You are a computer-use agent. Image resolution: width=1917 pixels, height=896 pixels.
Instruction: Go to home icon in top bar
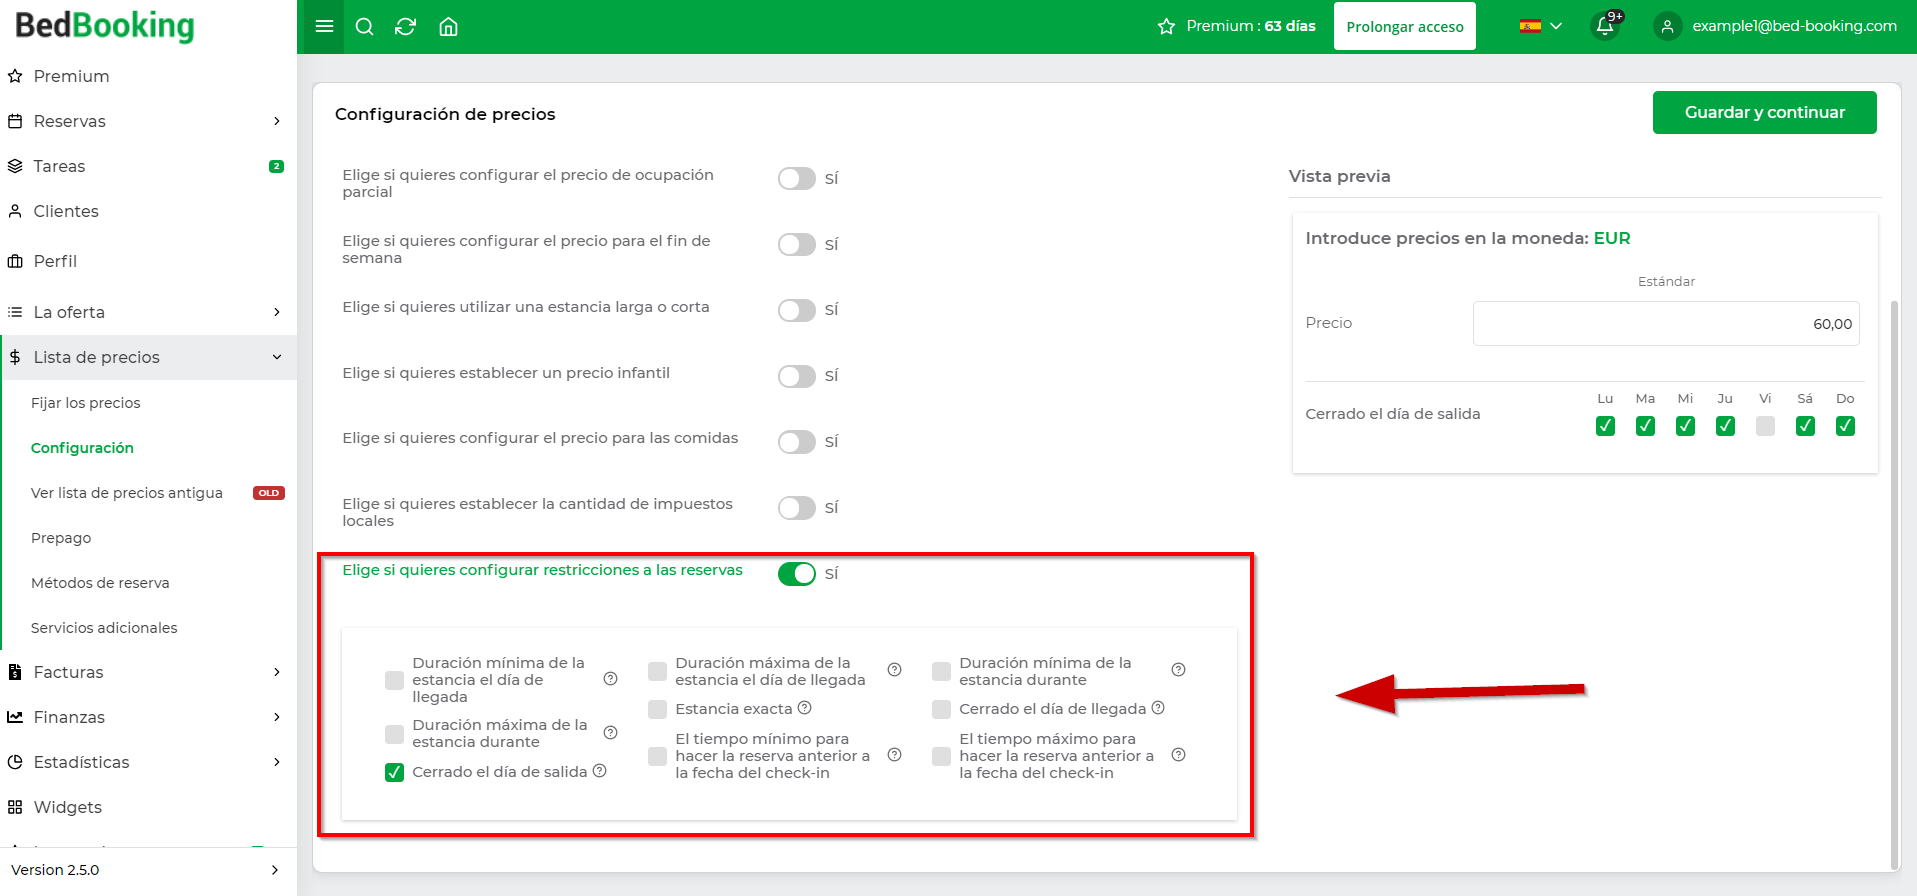(x=449, y=27)
